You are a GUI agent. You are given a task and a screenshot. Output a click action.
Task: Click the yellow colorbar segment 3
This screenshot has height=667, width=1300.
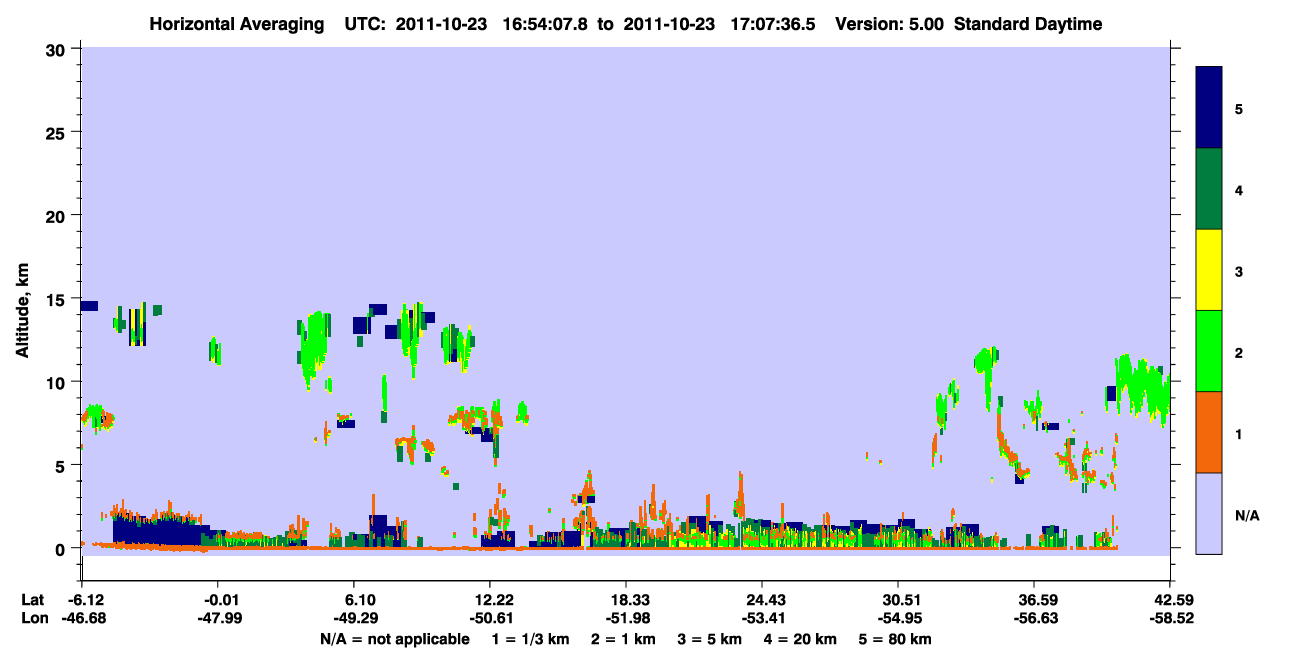click(1209, 270)
